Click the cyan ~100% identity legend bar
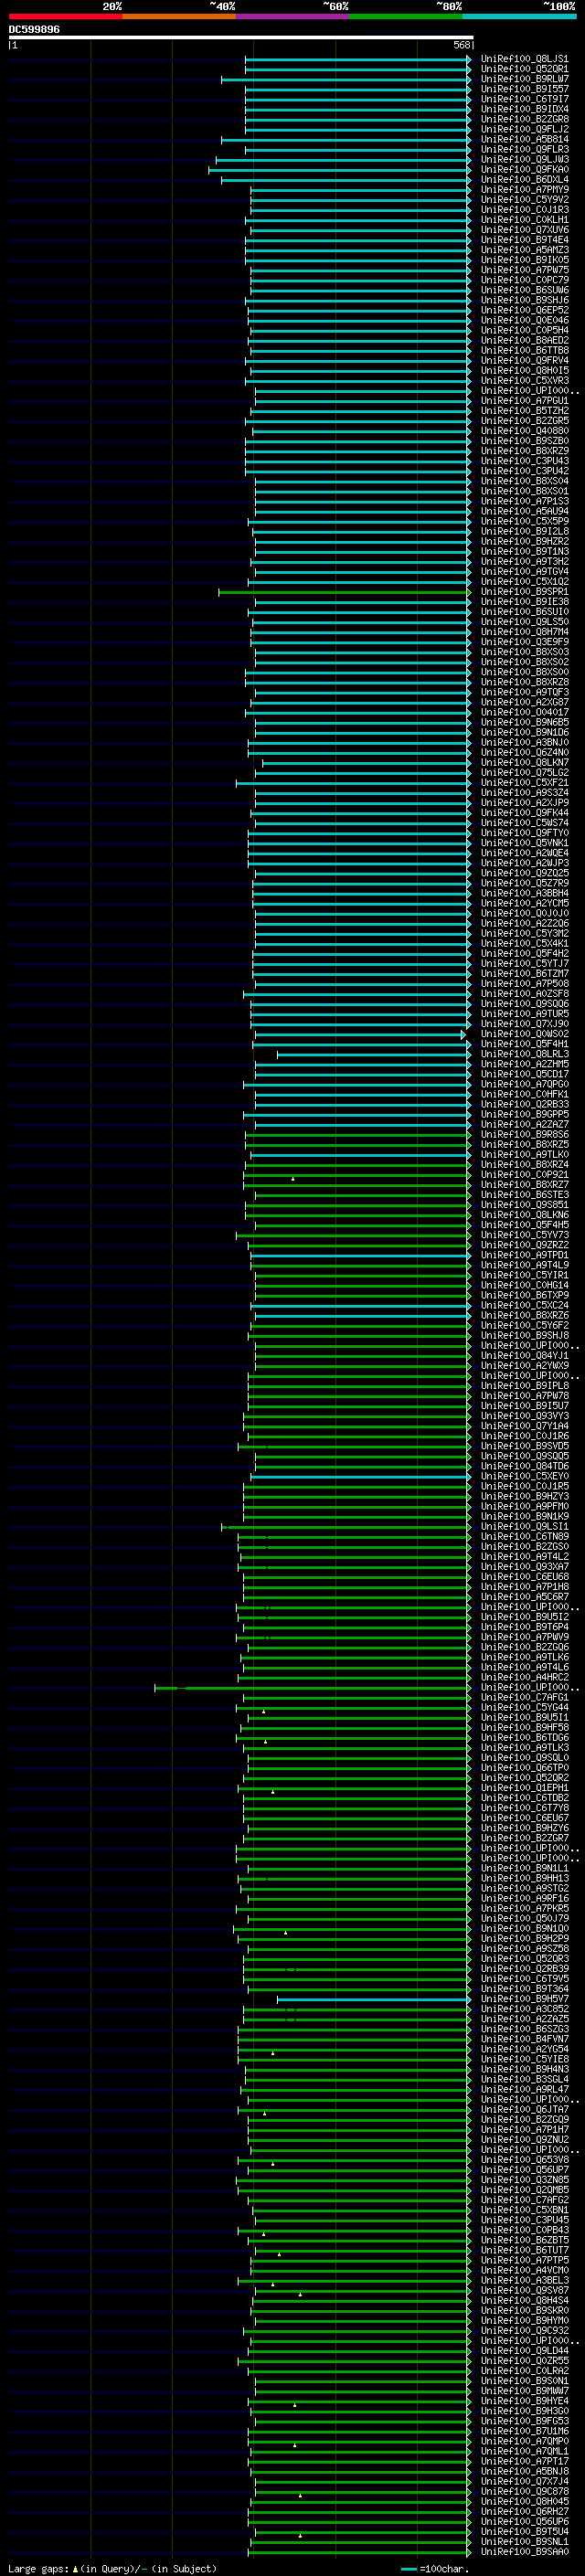Image resolution: width=585 pixels, height=2576 pixels. [x=520, y=16]
